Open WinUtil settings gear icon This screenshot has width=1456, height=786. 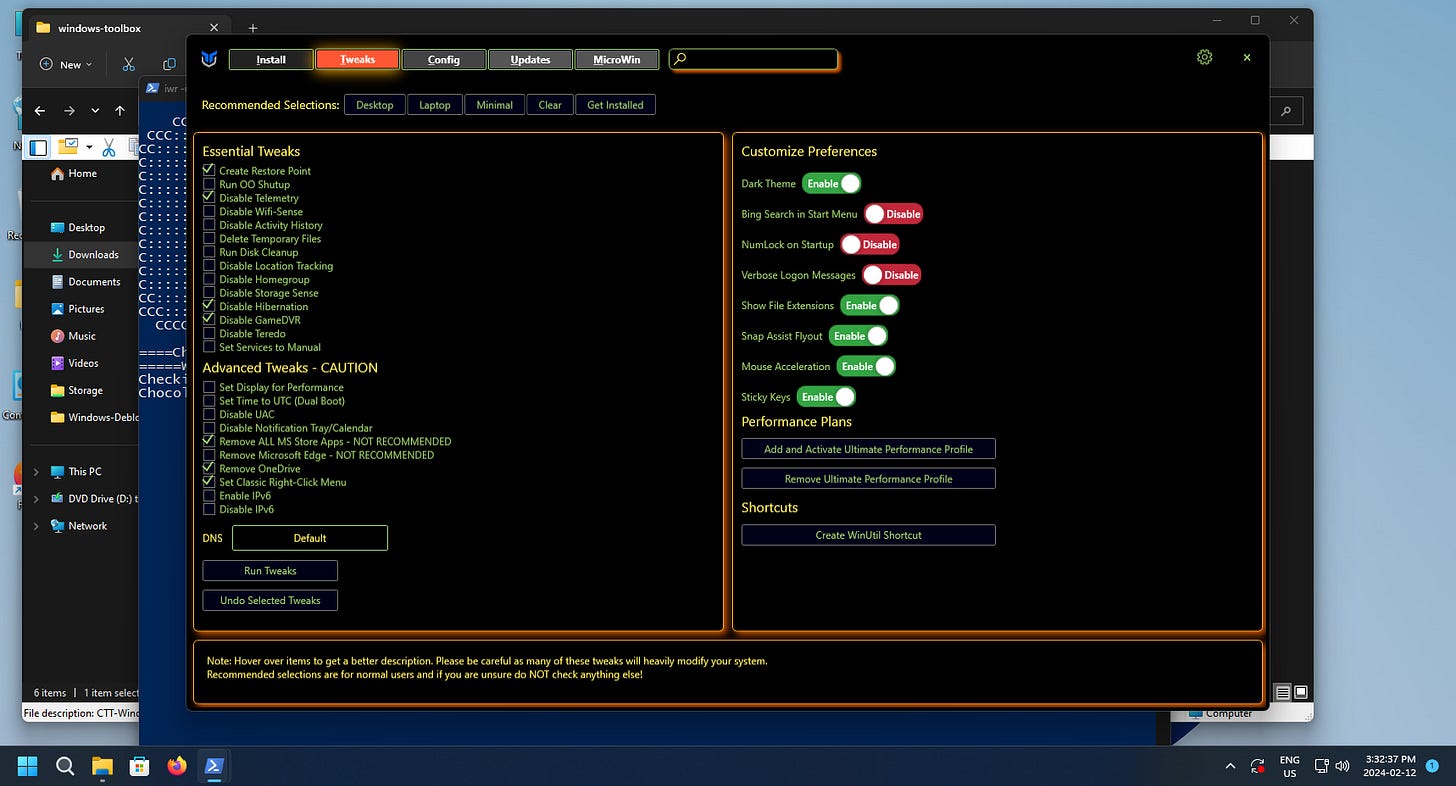pos(1204,58)
